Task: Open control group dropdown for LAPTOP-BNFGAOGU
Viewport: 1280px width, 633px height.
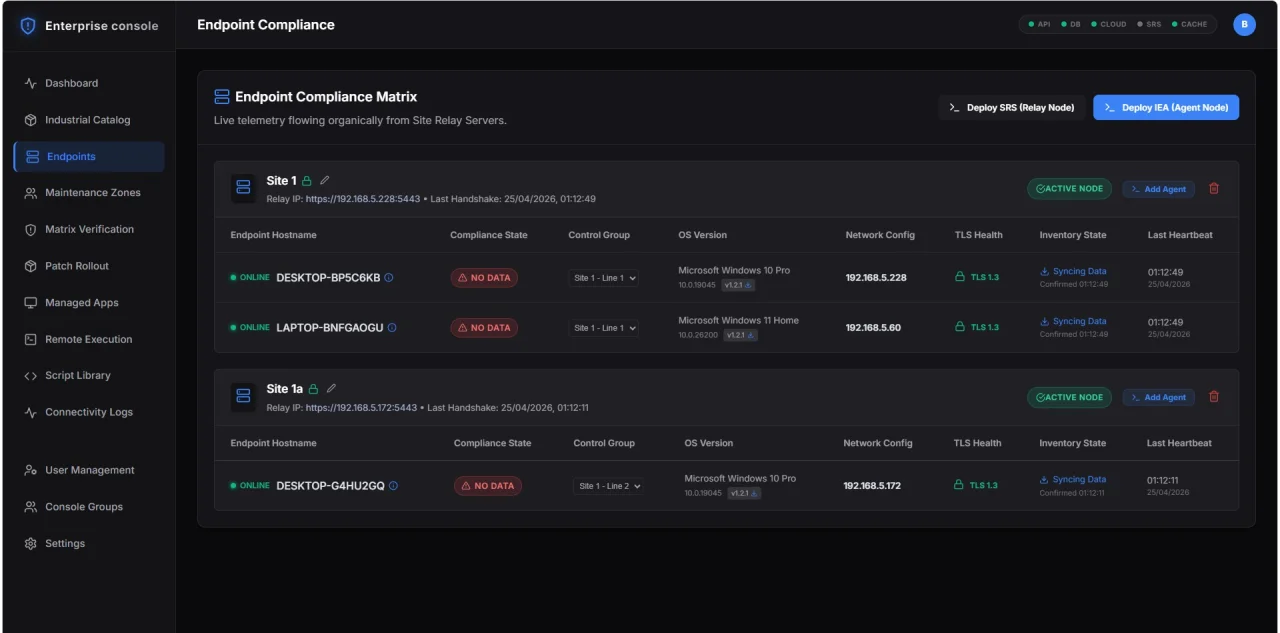Action: pyautogui.click(x=604, y=328)
